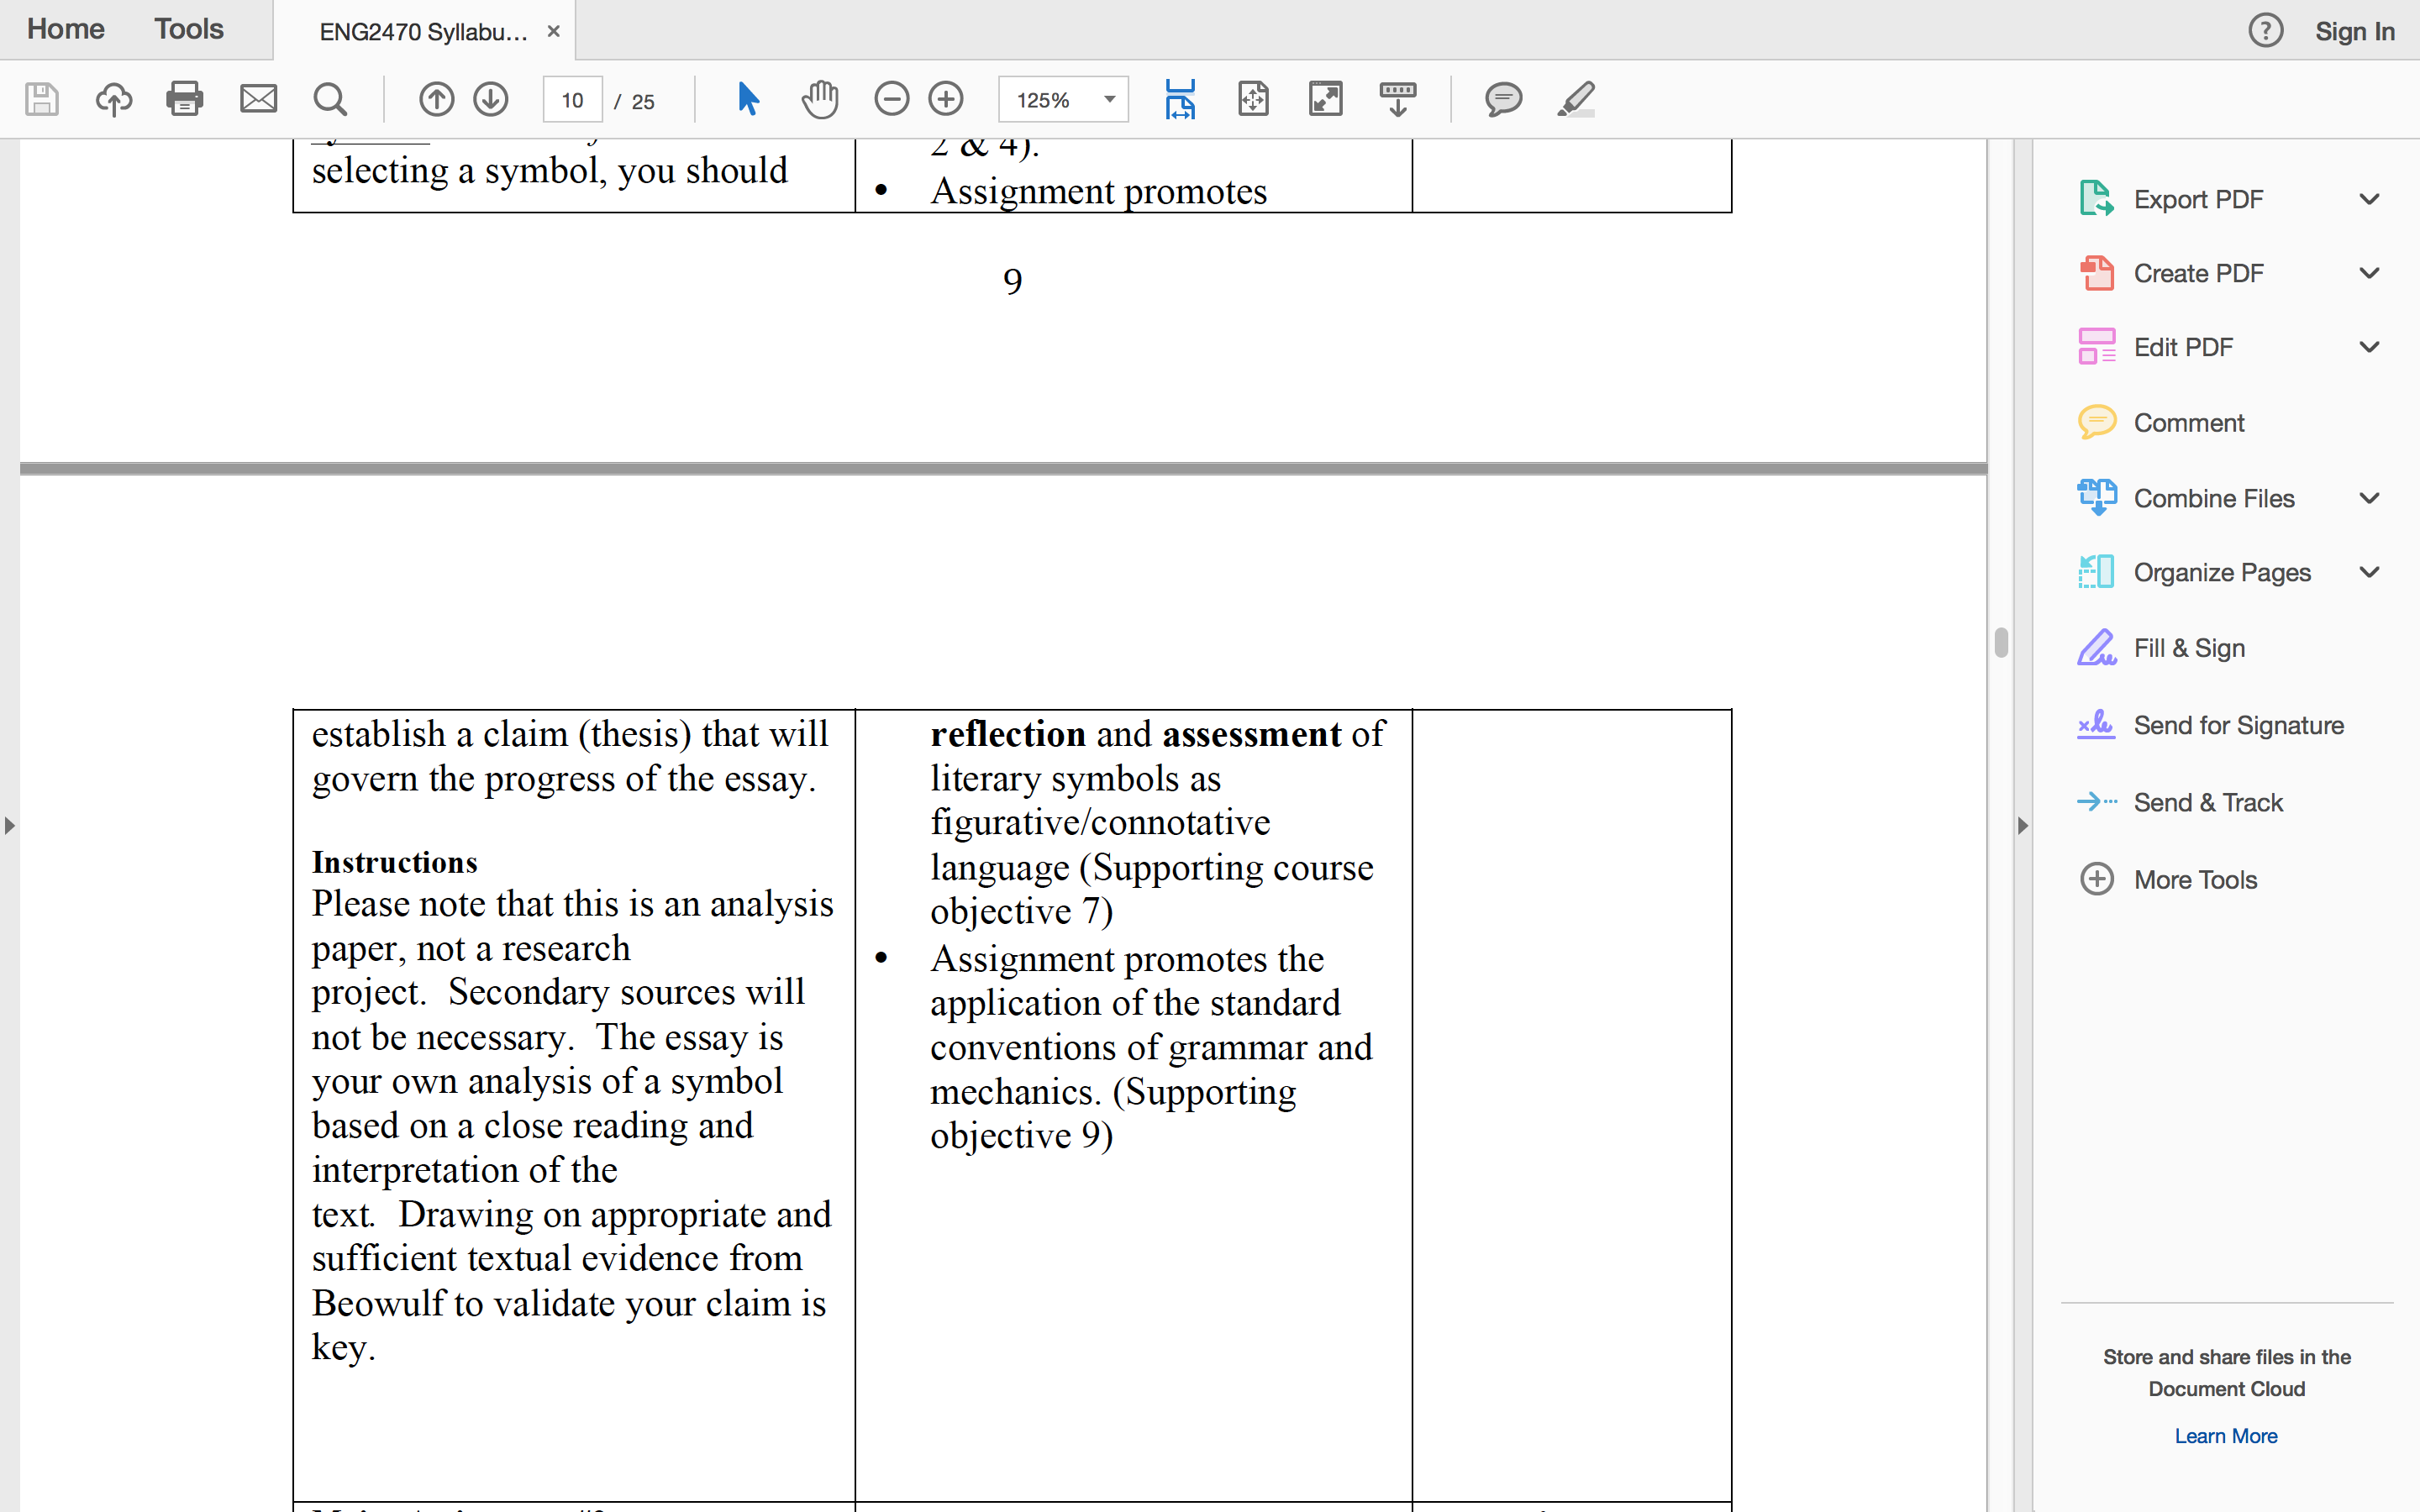The image size is (2420, 1512).
Task: Open Organize Pages tool
Action: (x=2221, y=572)
